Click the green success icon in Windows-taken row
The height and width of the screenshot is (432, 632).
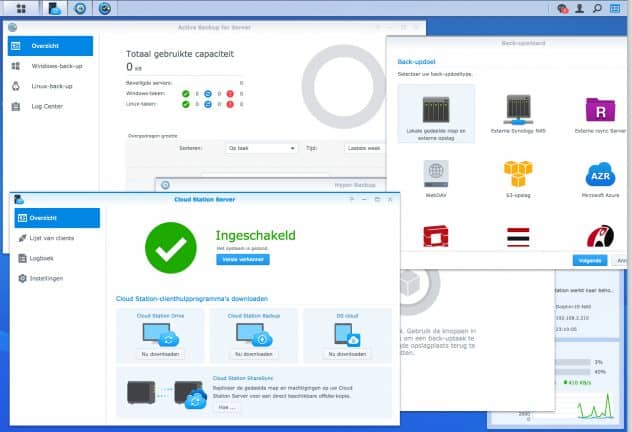tap(185, 94)
